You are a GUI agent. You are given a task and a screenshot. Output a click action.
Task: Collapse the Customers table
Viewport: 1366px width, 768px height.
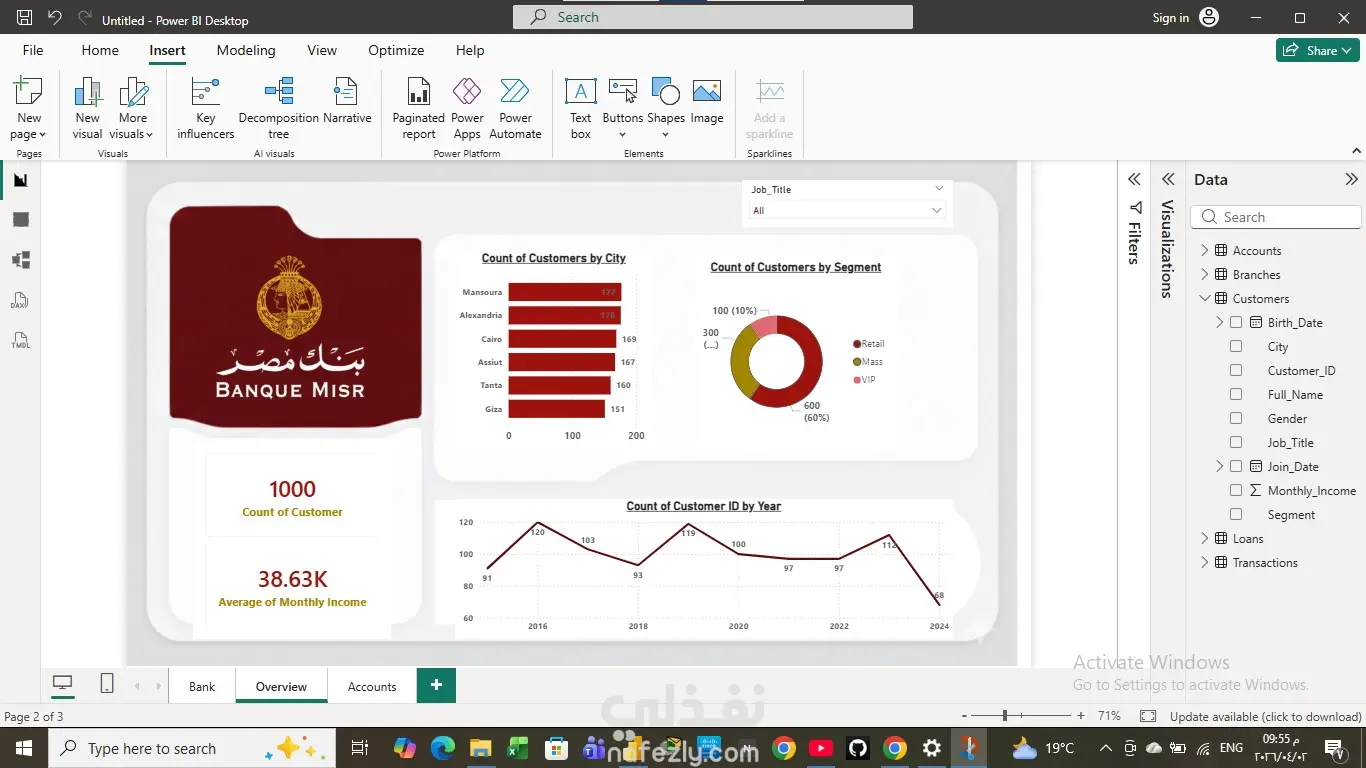tap(1204, 299)
